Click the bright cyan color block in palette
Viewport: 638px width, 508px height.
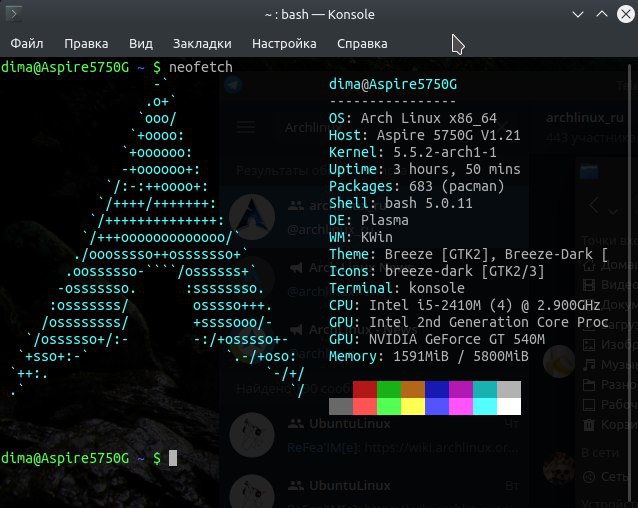coord(485,406)
